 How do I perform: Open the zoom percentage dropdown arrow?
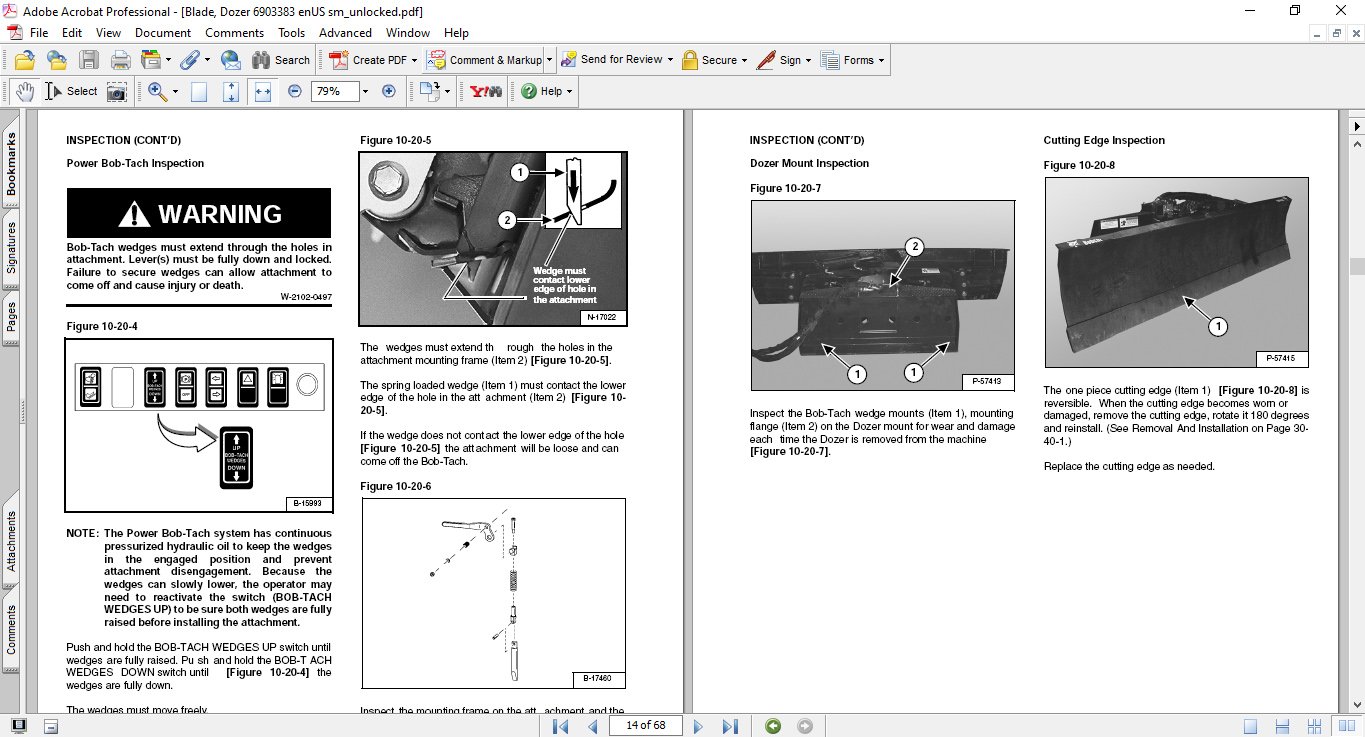(x=365, y=91)
